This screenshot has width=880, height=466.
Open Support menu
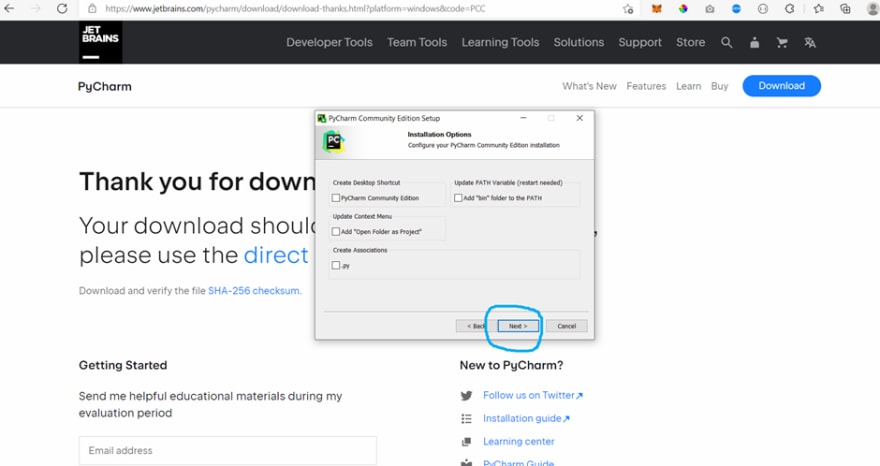coord(640,43)
